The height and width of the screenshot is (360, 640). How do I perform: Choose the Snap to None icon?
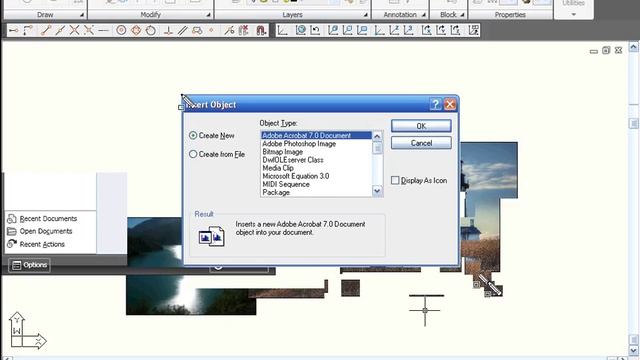244,31
